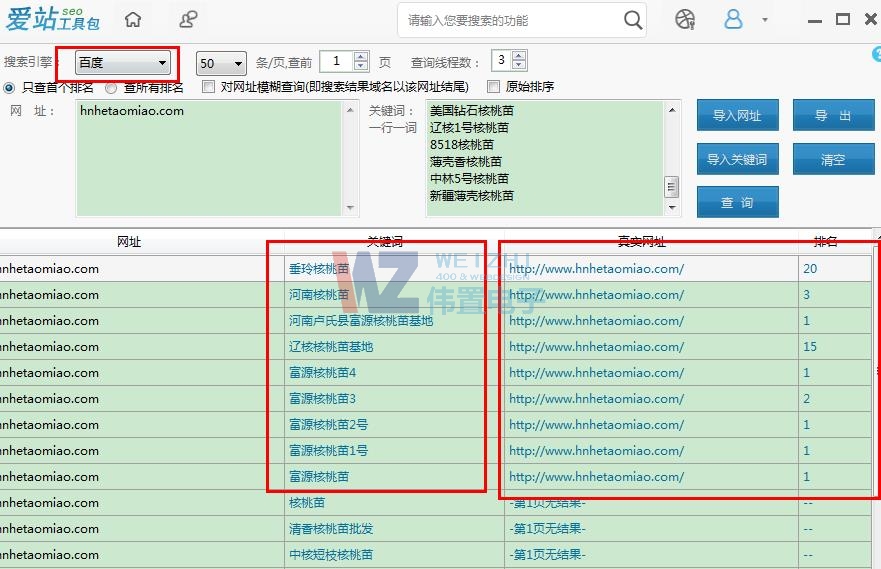Open the 百度 search engine dropdown

pos(123,63)
